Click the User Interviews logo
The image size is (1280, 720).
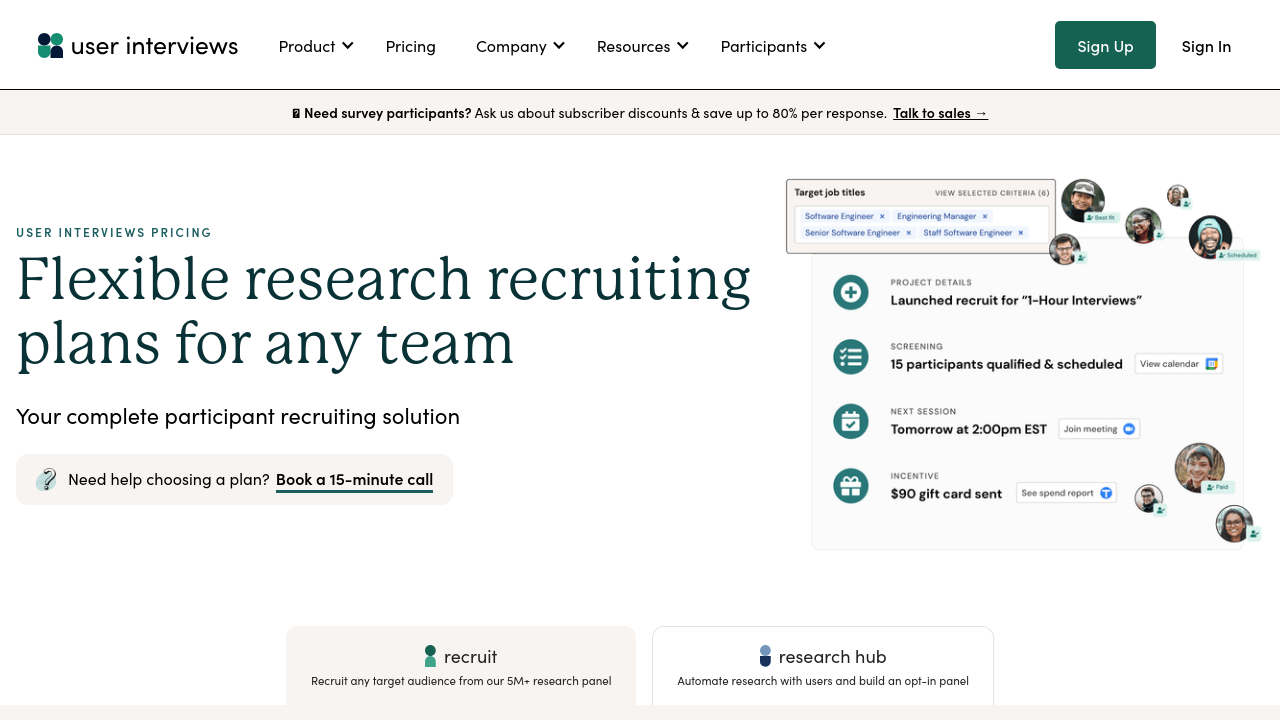[x=138, y=46]
